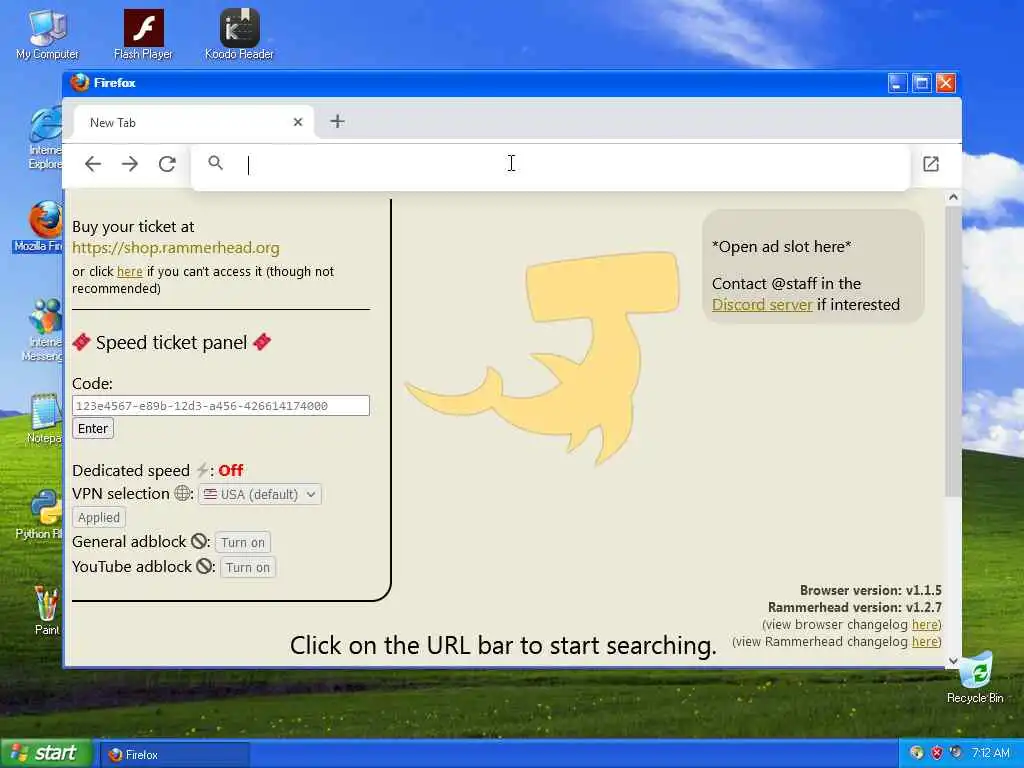The image size is (1024, 768).
Task: Minimize the Firefox window
Action: [897, 83]
